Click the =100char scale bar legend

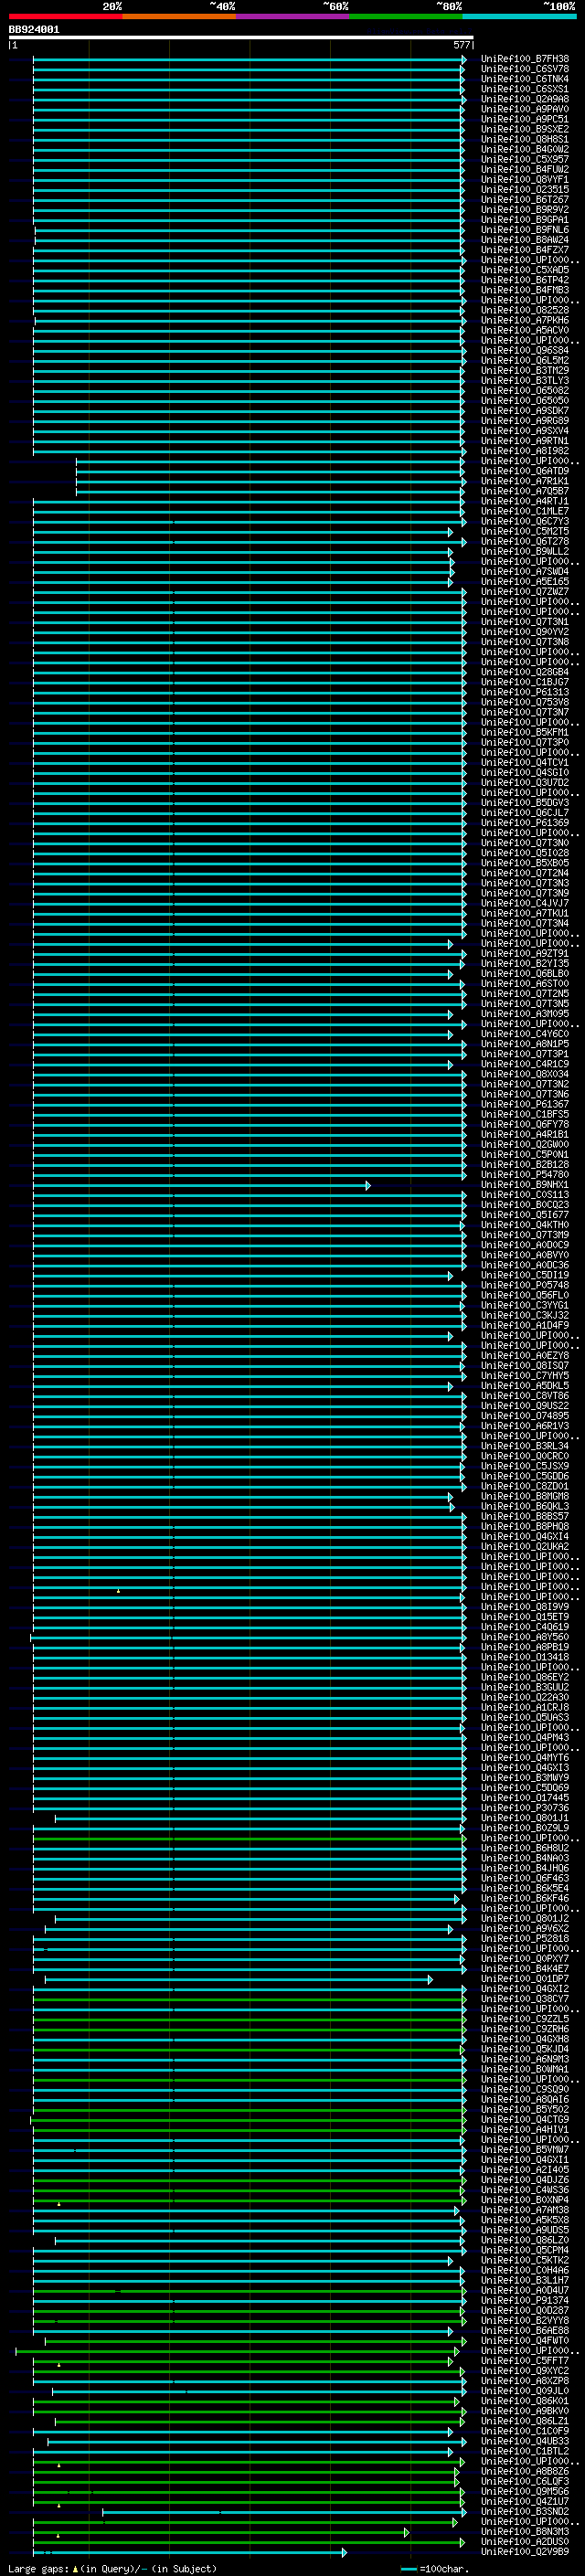(433, 2568)
